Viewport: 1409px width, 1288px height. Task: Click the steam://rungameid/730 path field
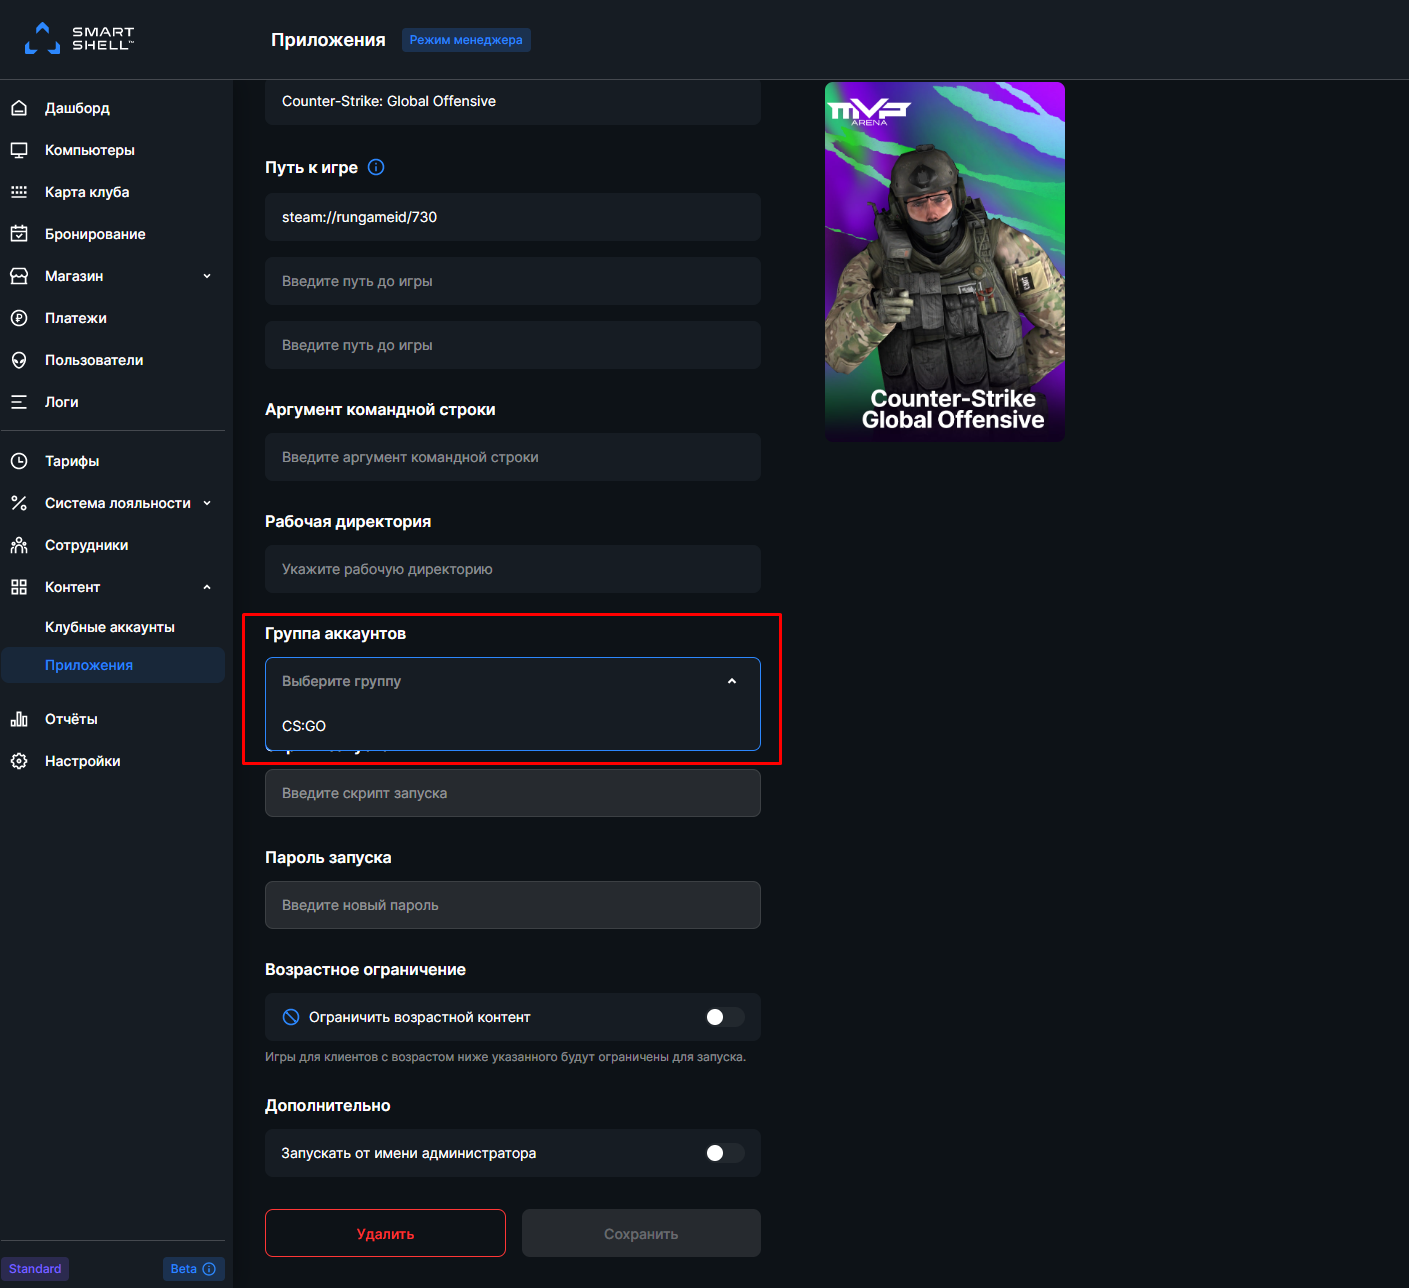[x=513, y=217]
